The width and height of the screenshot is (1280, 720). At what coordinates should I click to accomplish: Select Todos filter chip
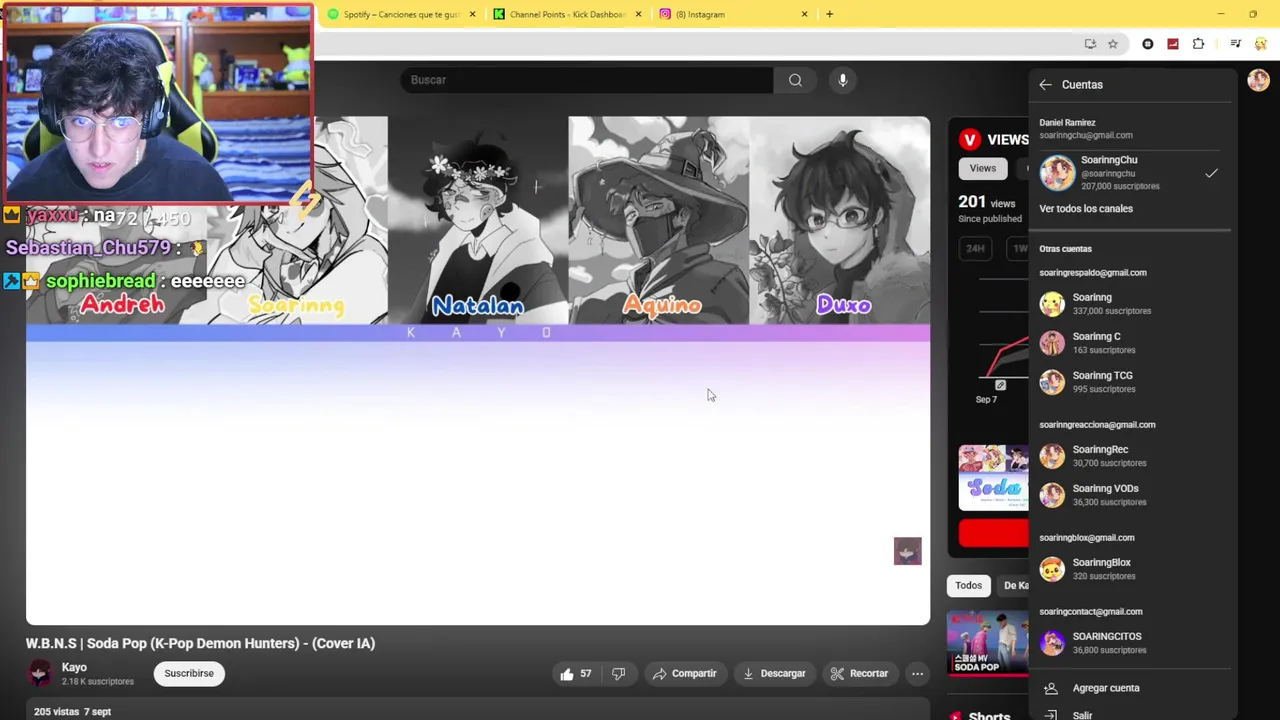coord(968,586)
